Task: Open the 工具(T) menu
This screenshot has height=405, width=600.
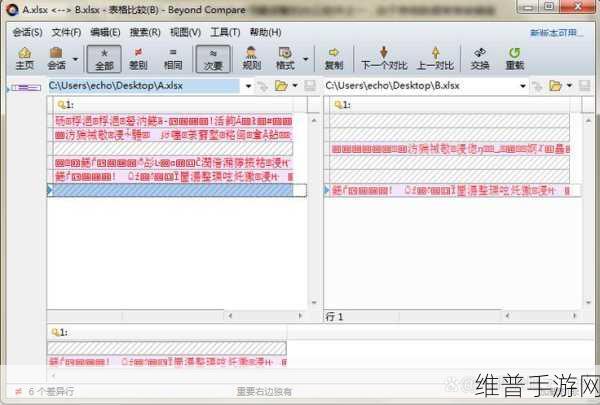Action: tap(225, 33)
